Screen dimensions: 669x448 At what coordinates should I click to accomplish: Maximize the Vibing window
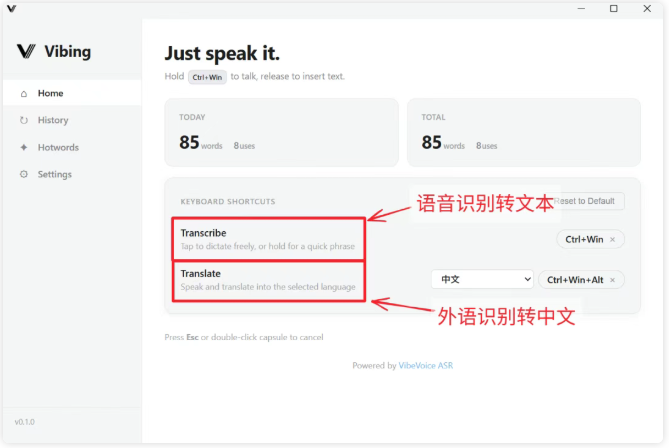[x=614, y=9]
